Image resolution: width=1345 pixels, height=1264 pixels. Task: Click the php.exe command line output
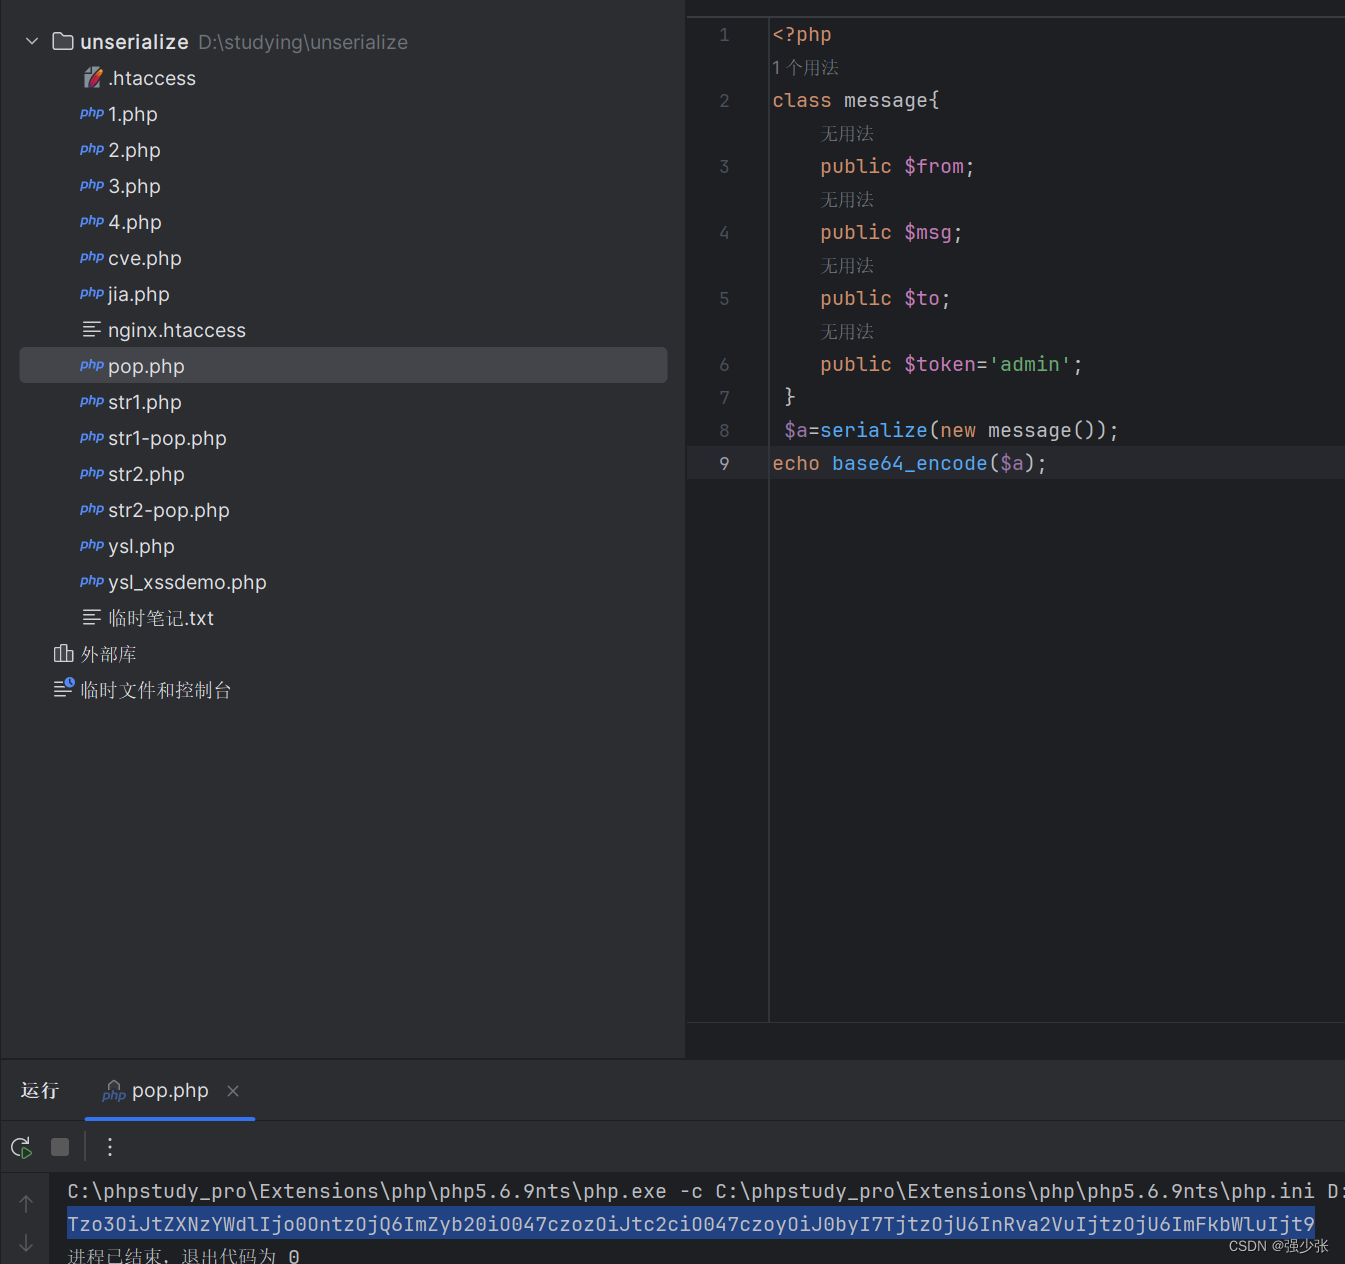[x=706, y=1191]
